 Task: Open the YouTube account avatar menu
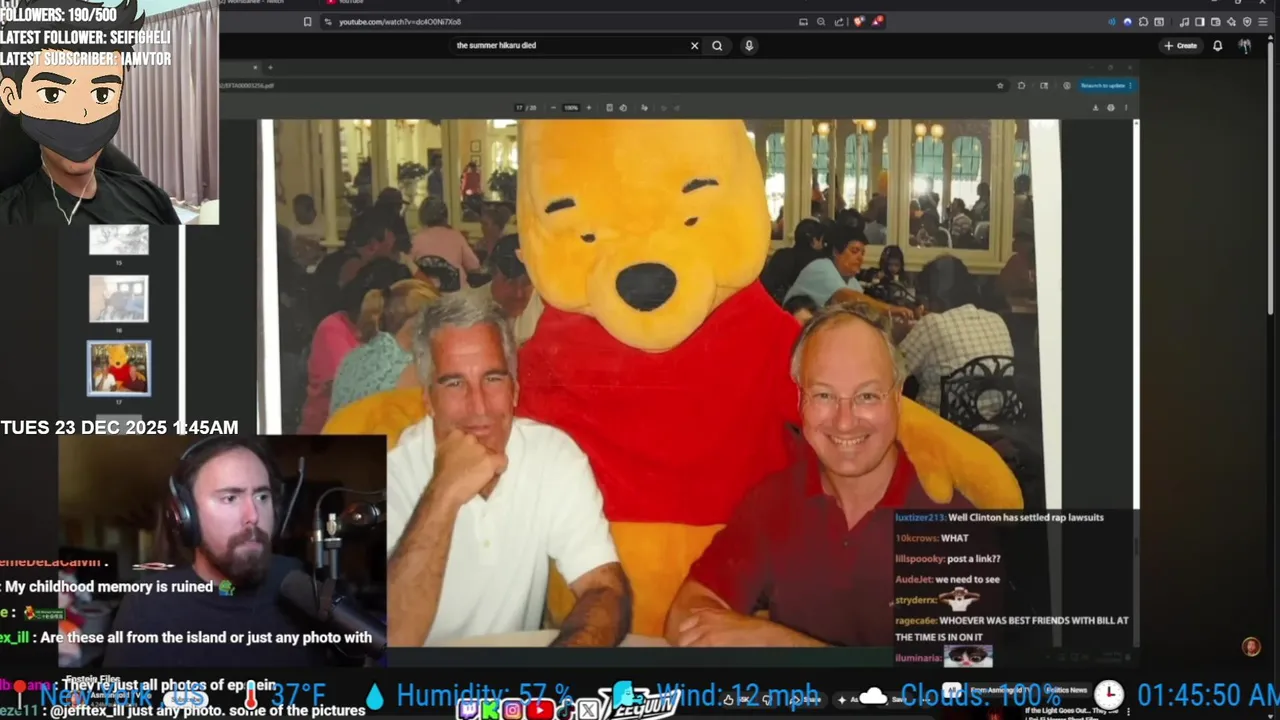pyautogui.click(x=1245, y=45)
